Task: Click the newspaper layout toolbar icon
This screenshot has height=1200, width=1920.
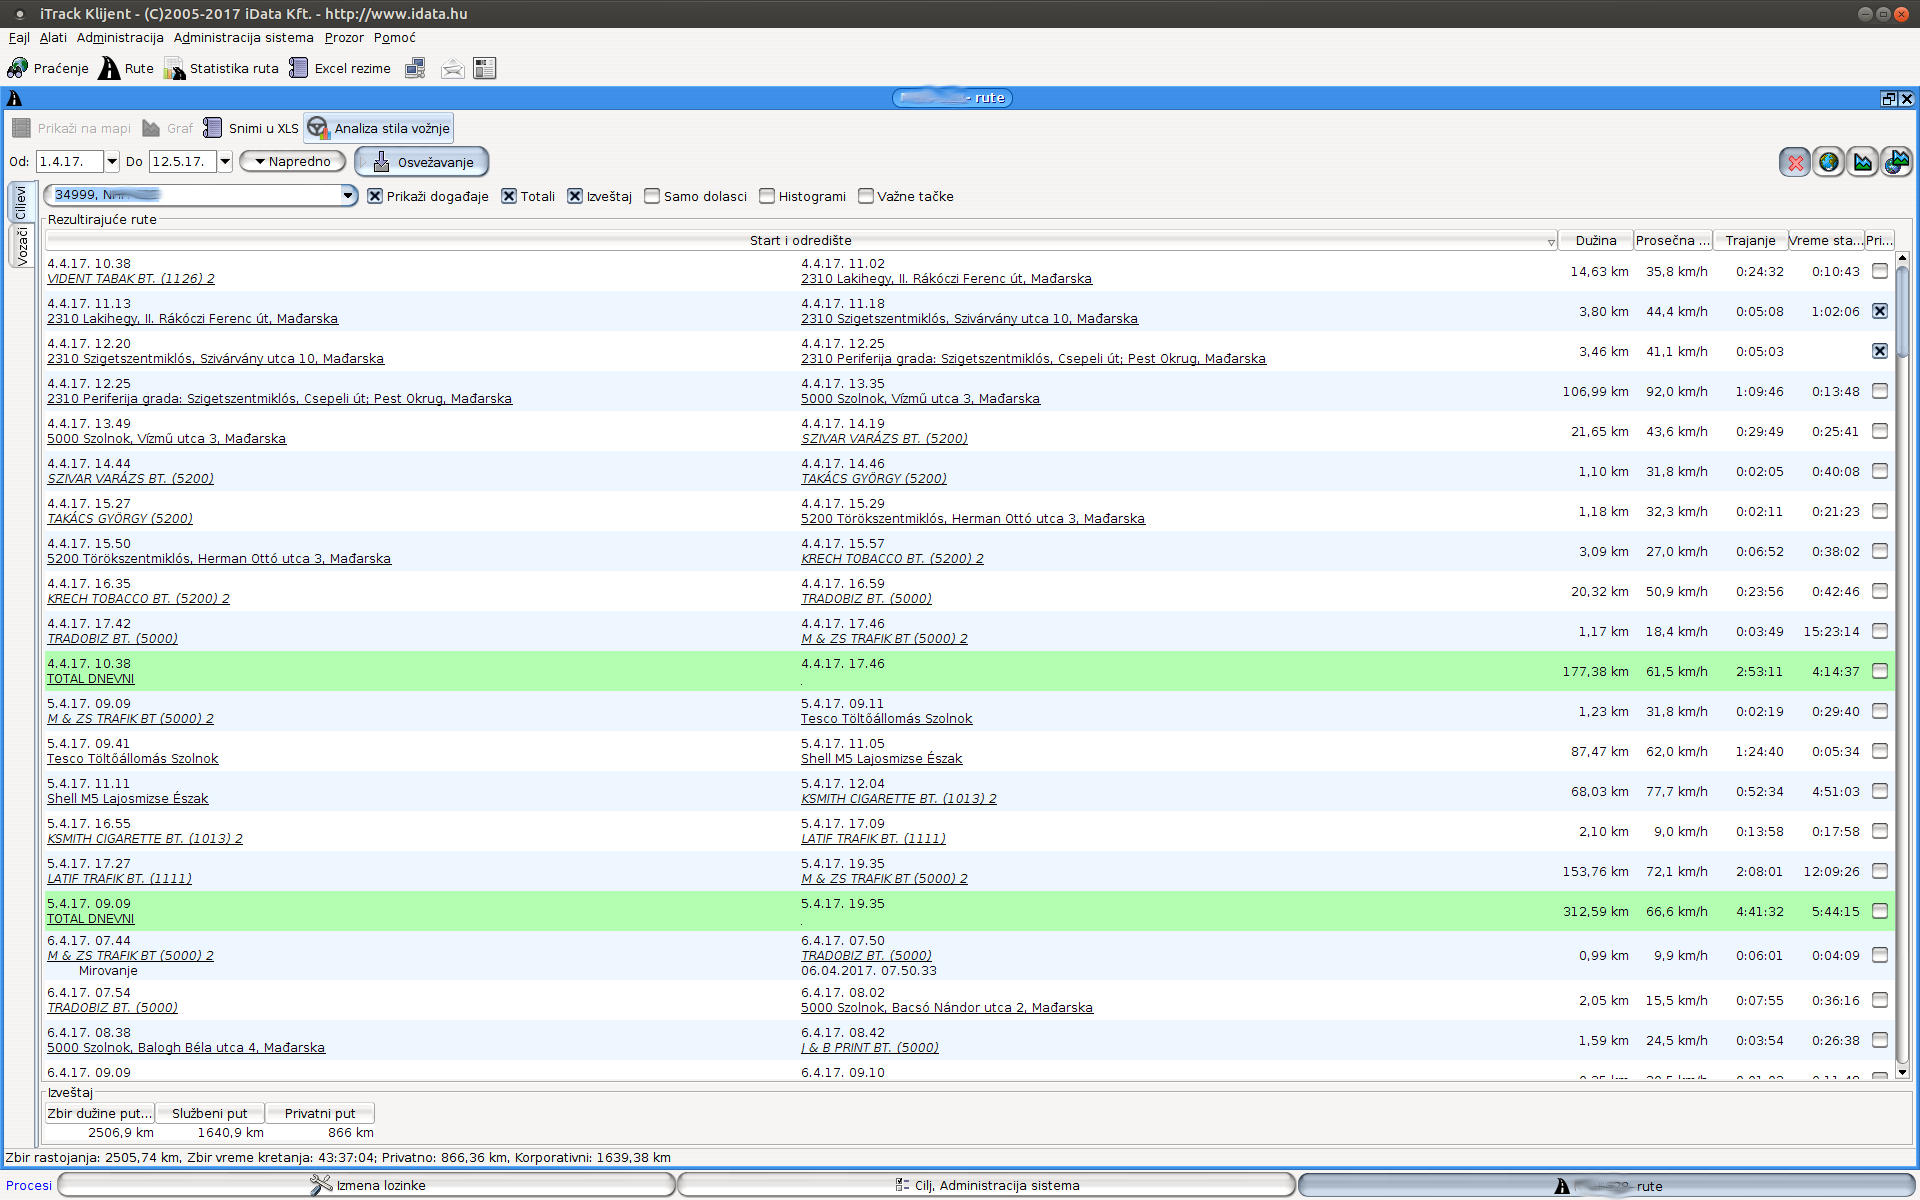Action: (x=485, y=68)
